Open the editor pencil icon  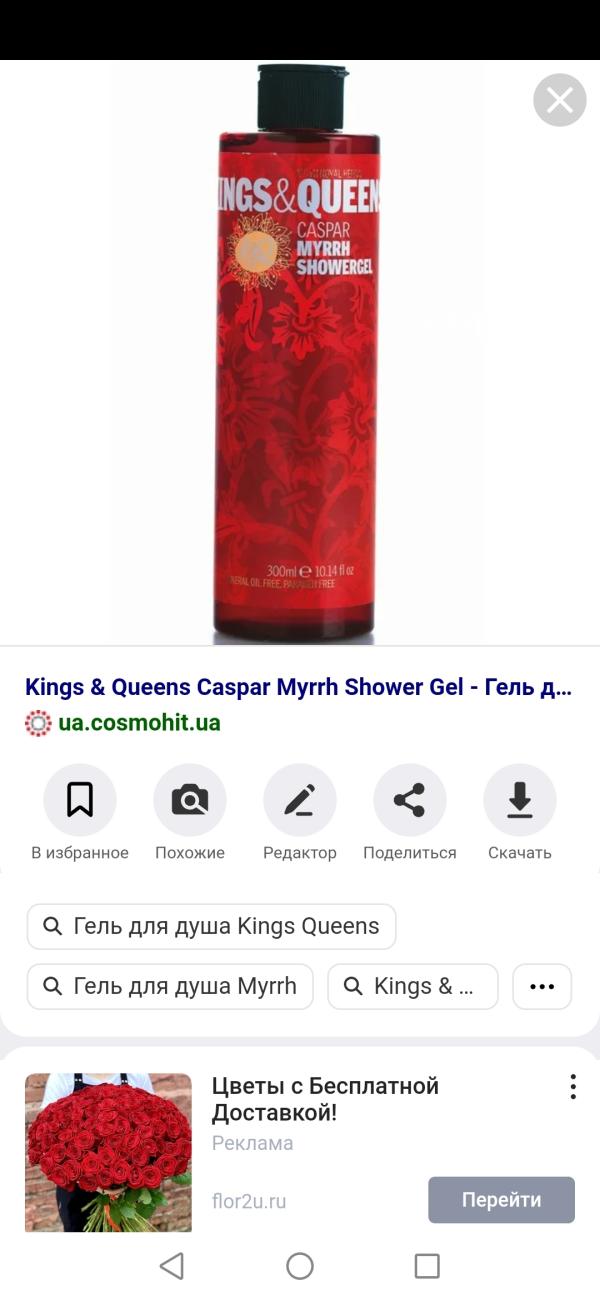[x=300, y=800]
